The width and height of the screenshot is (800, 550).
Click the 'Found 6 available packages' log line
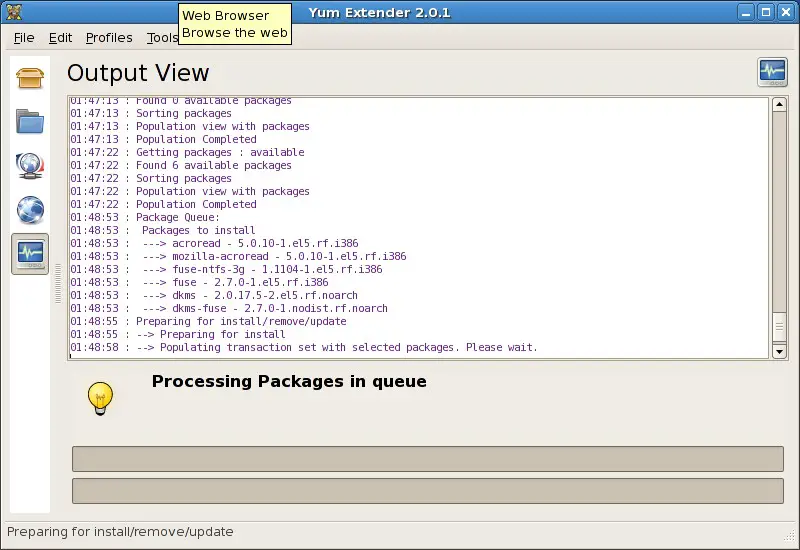click(181, 165)
